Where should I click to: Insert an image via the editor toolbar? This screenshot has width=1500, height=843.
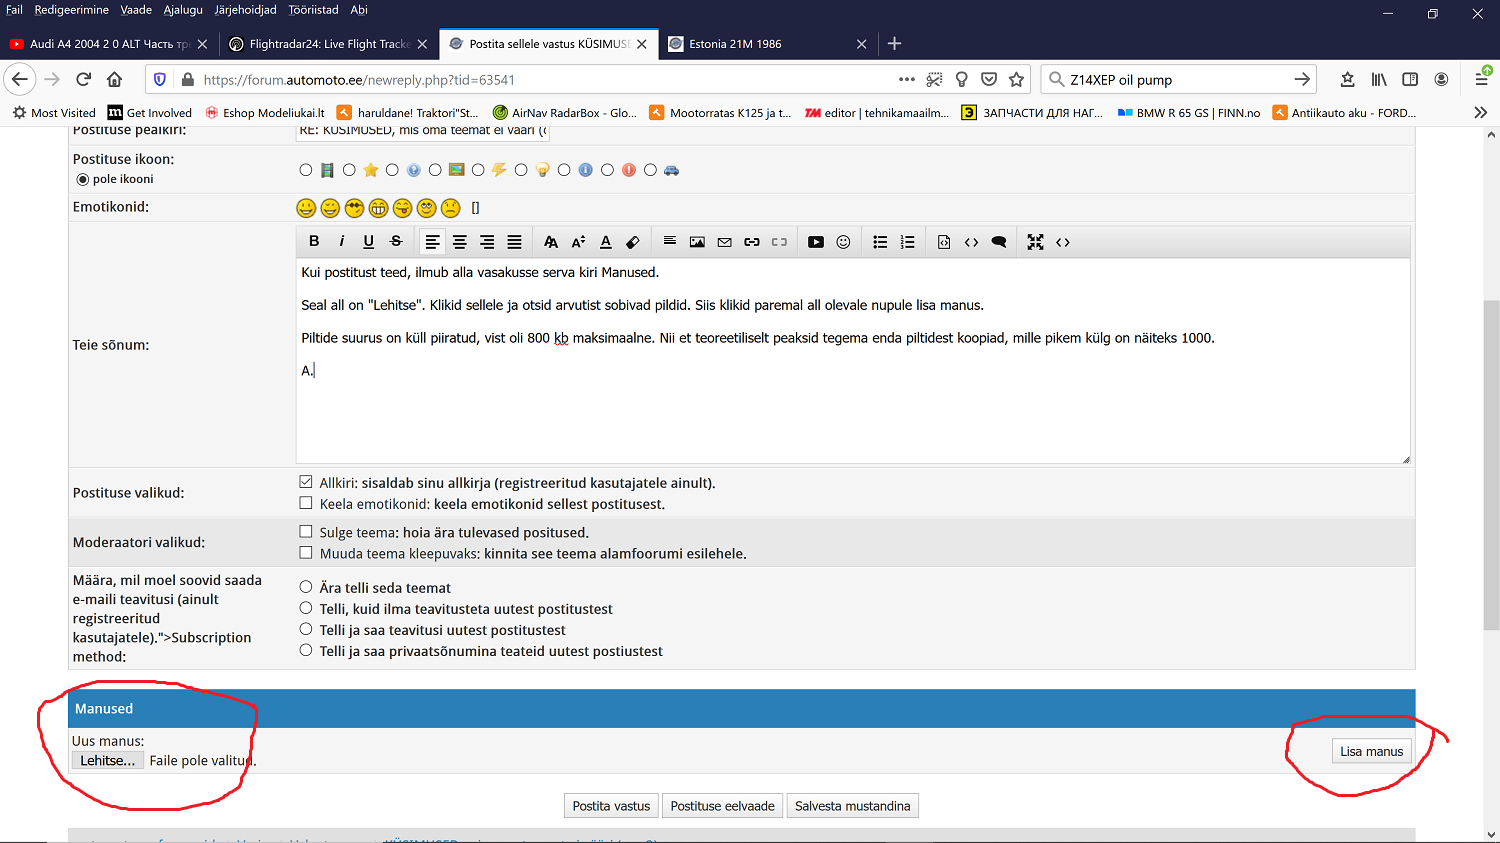[697, 242]
